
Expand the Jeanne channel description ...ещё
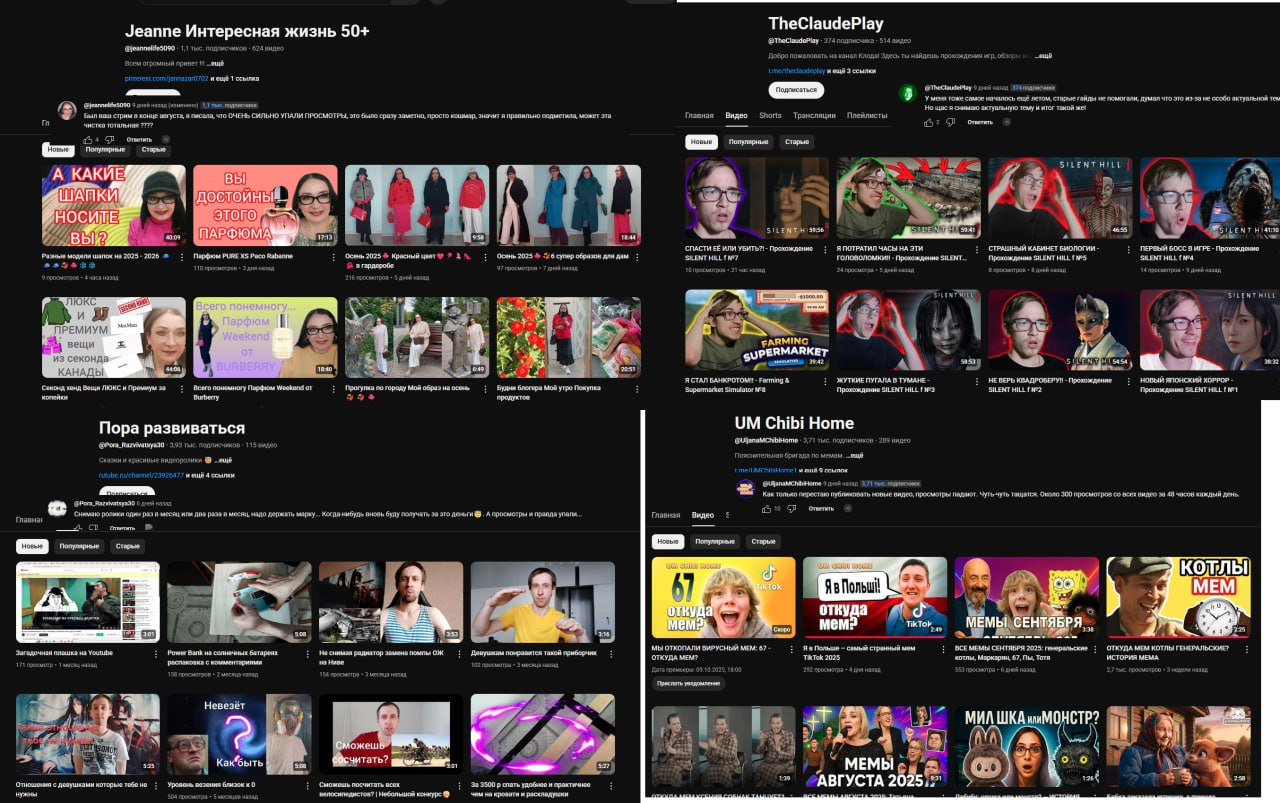[215, 62]
